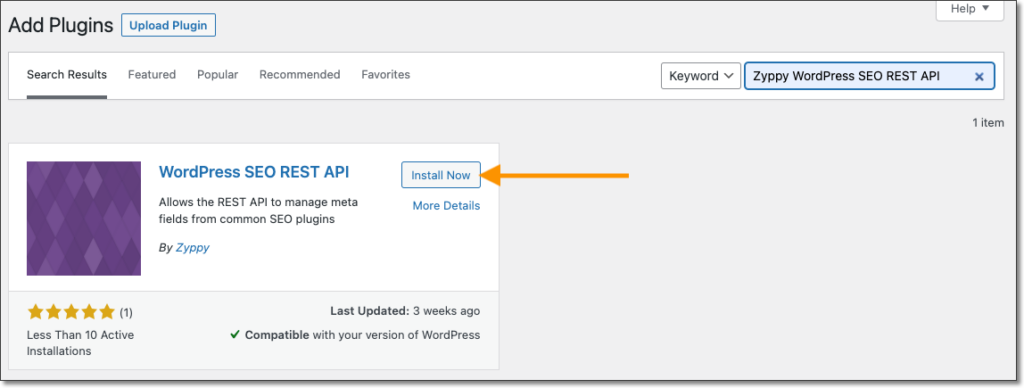Select the Search Results tab
Screen dimensions: 1024x388
tap(67, 74)
